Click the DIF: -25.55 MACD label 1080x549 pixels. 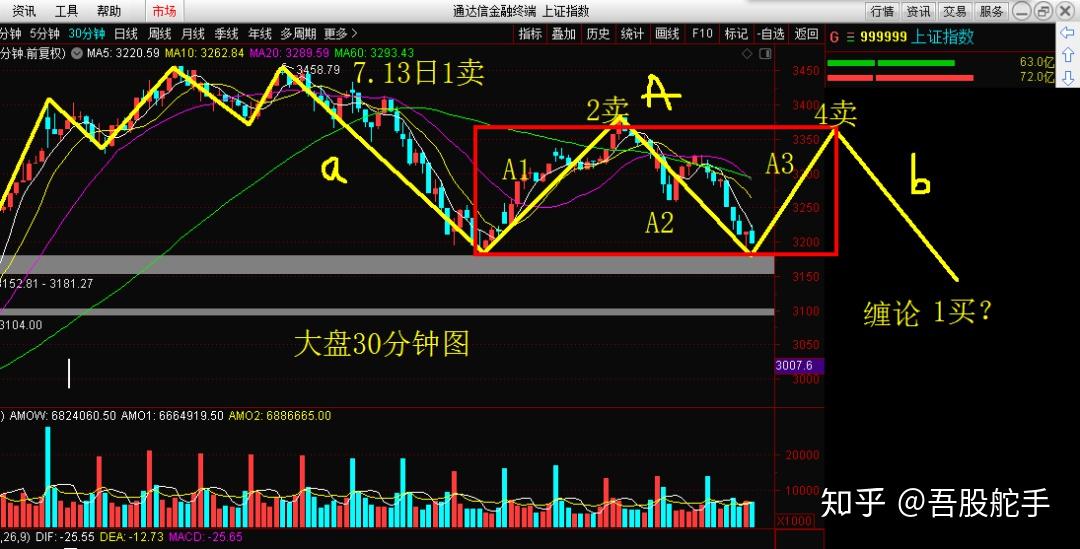coord(65,537)
